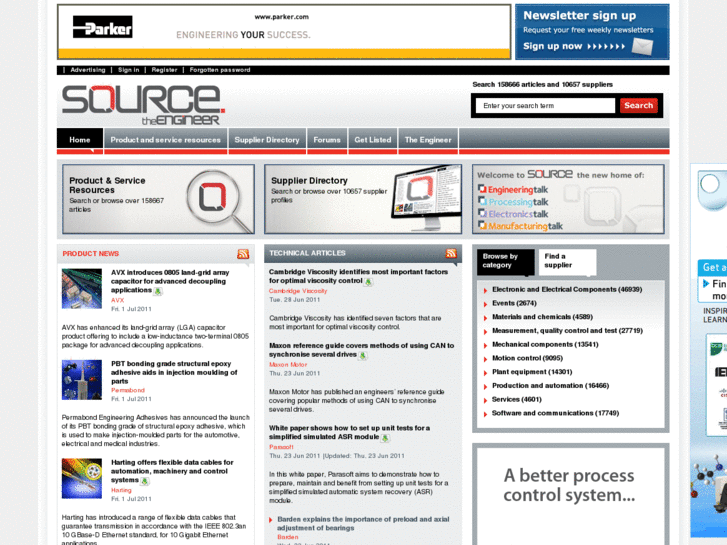Expand Measurement, quality control and test arrow
This screenshot has height=545, width=727.
tap(485, 332)
